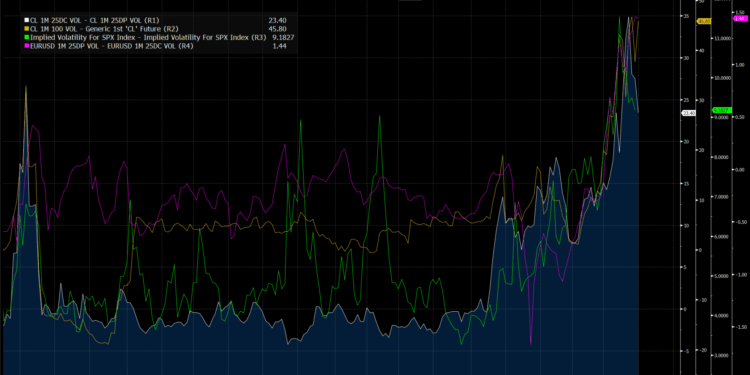Select the 'Implied Volatility For SPX Index (R3)' legend label
This screenshot has height=375, width=750.
point(148,37)
